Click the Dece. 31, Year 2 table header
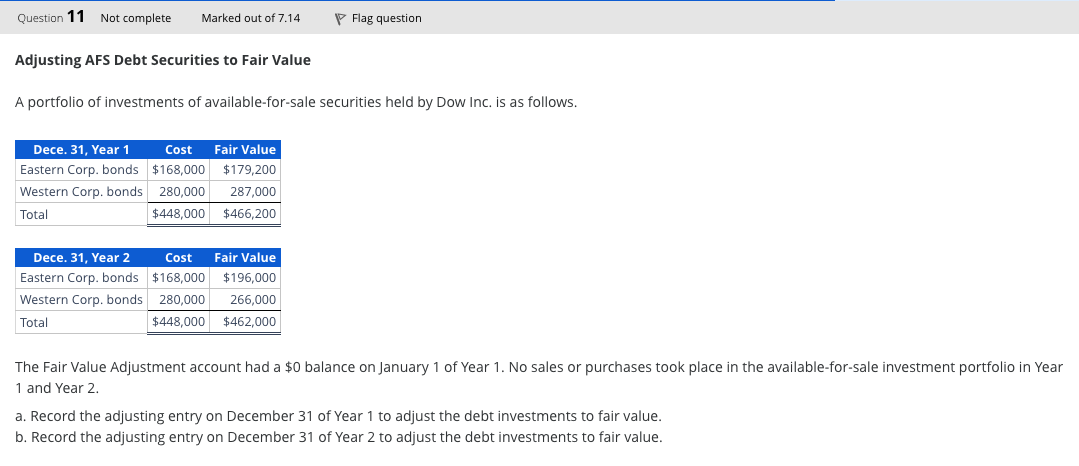 coord(82,257)
